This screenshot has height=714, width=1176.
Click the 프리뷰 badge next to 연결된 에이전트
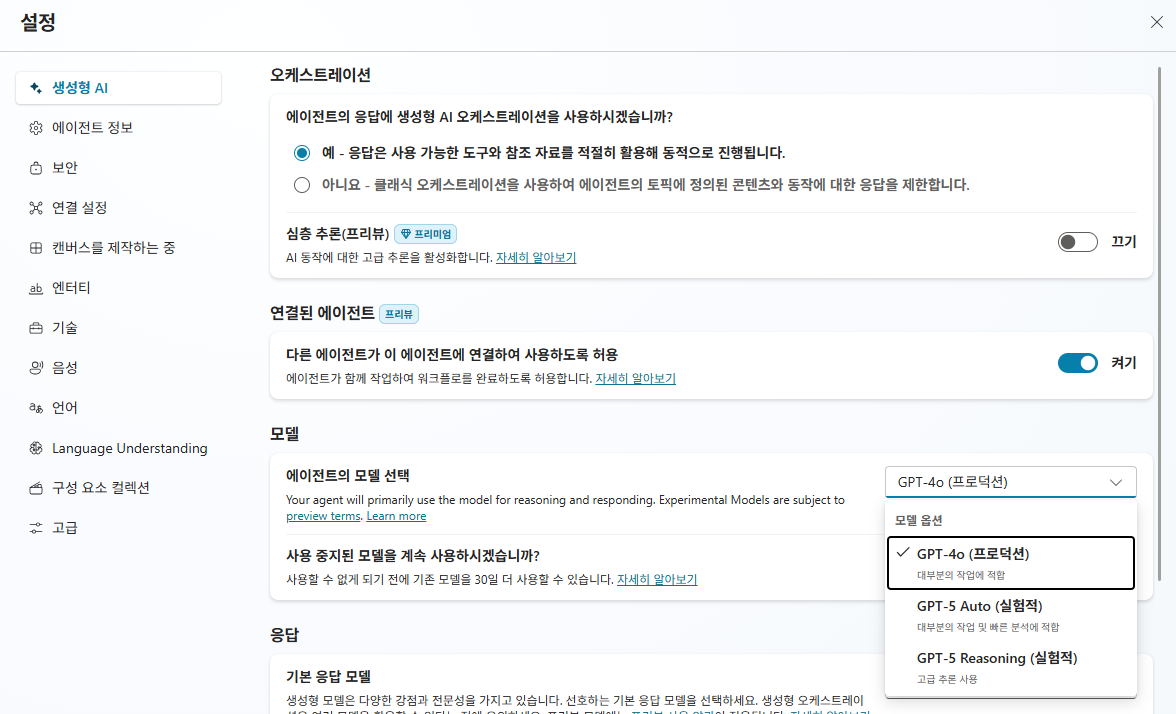click(x=399, y=314)
